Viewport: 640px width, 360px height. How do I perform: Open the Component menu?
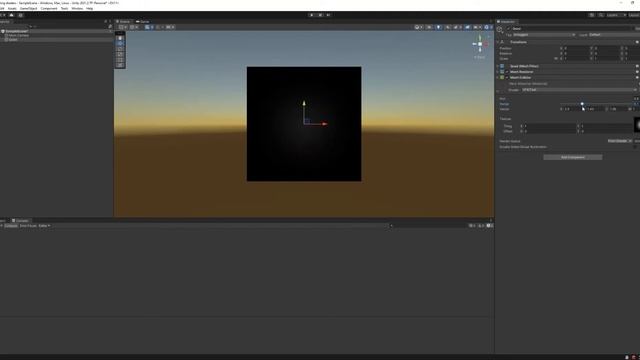point(49,8)
